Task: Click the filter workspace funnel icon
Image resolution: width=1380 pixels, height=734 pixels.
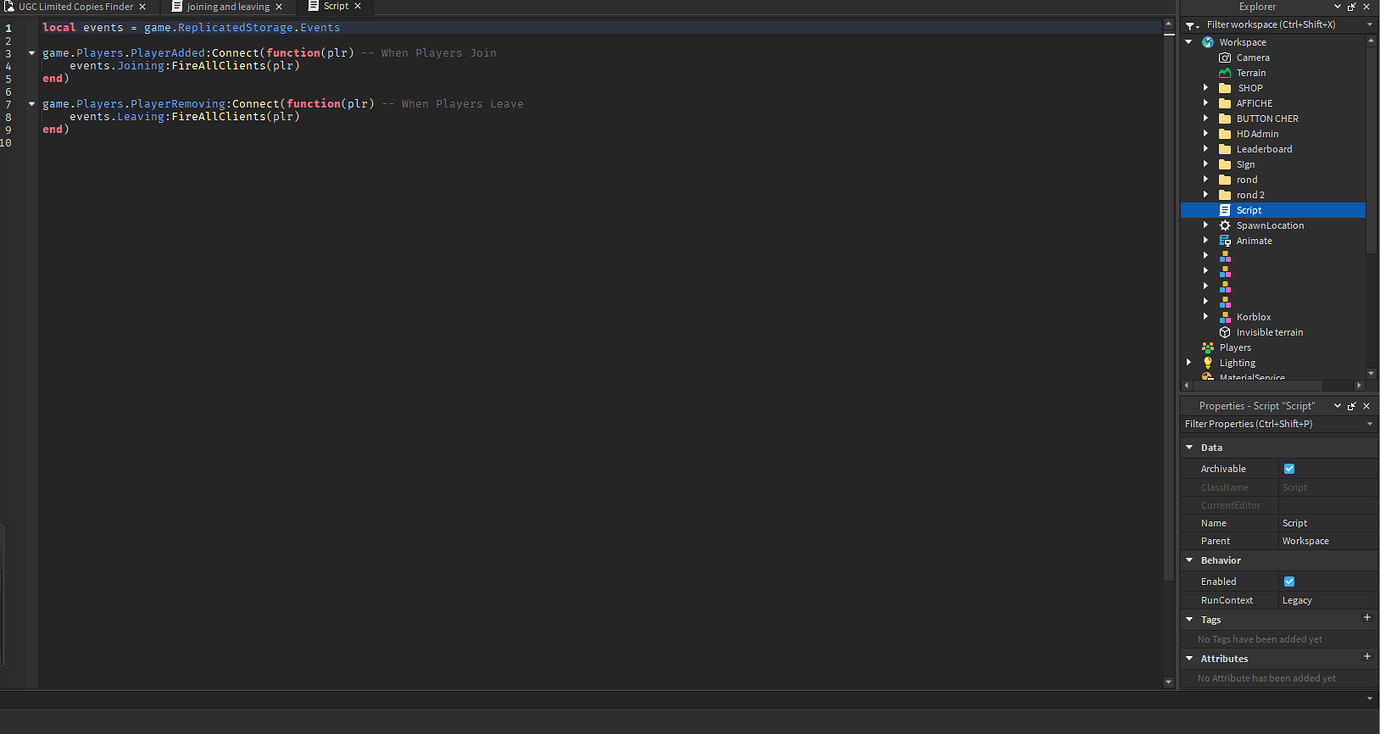Action: [x=1190, y=24]
